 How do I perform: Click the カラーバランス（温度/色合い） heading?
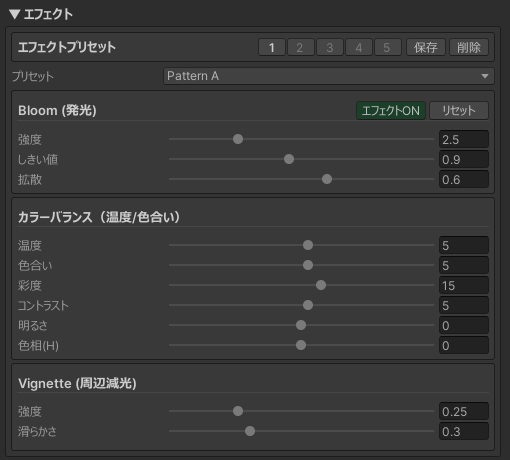[99, 217]
